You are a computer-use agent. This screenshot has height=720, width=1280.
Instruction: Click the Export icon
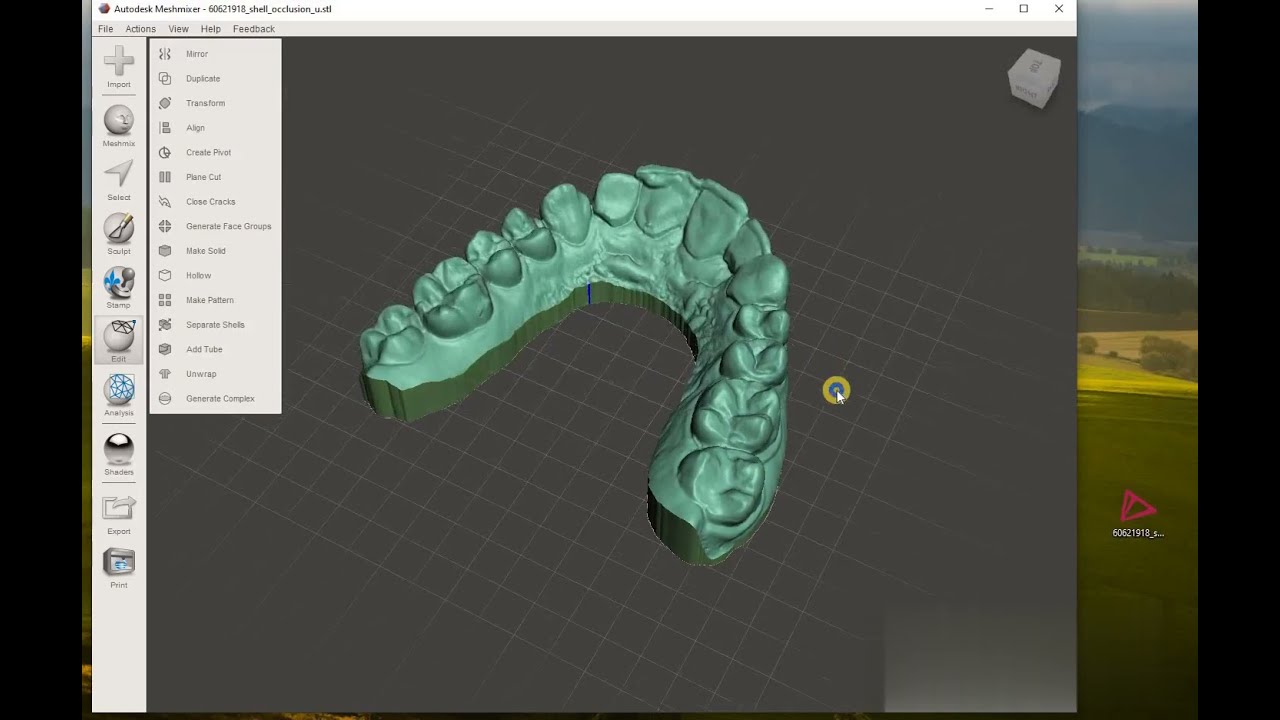tap(118, 509)
